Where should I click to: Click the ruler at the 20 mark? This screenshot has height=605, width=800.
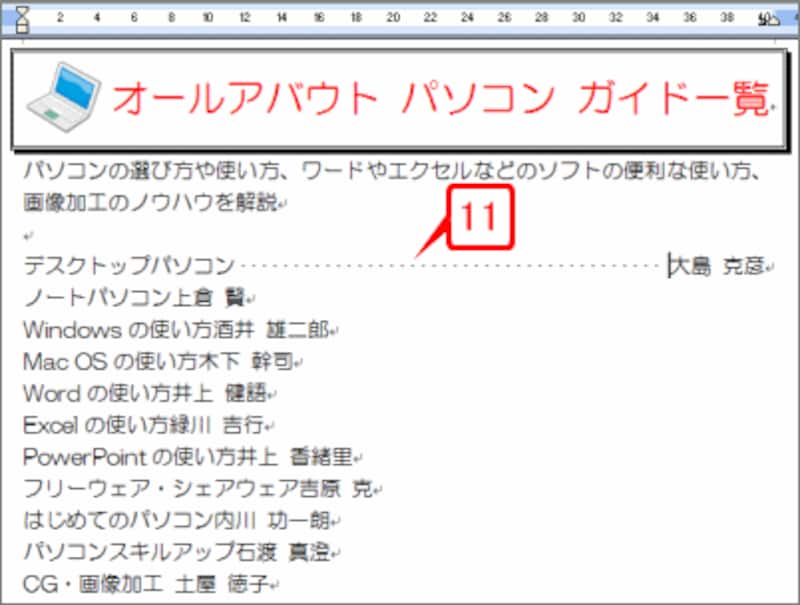(x=392, y=16)
